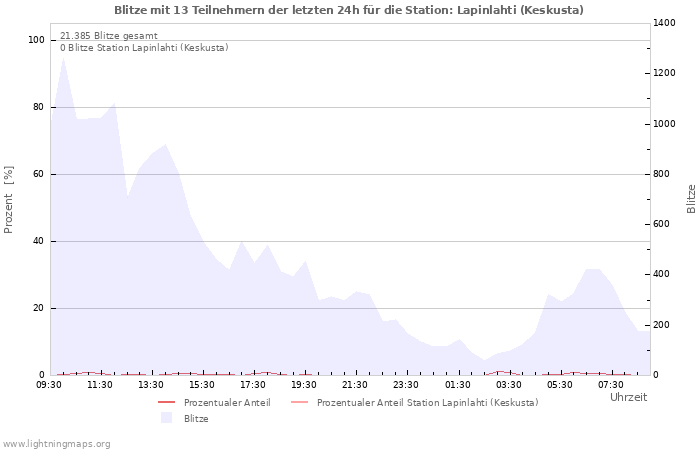Click the 23:30 time axis tick
Viewport: 700px width, 450px height.
[x=406, y=384]
